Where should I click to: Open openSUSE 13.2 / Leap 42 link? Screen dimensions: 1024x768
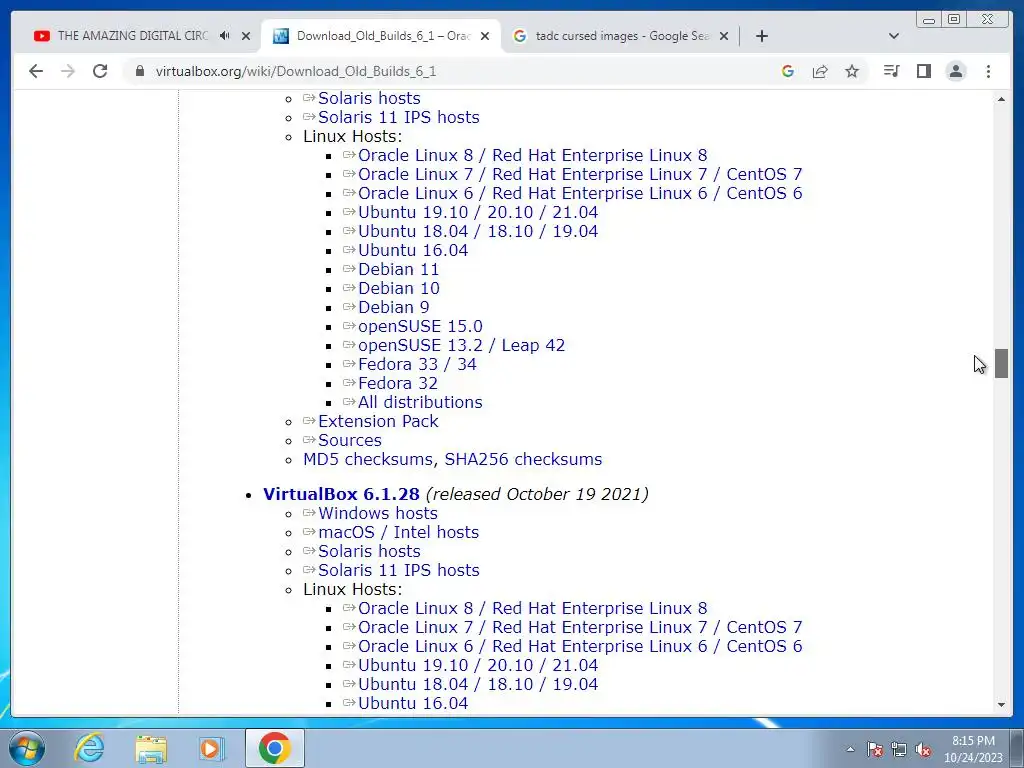click(461, 345)
